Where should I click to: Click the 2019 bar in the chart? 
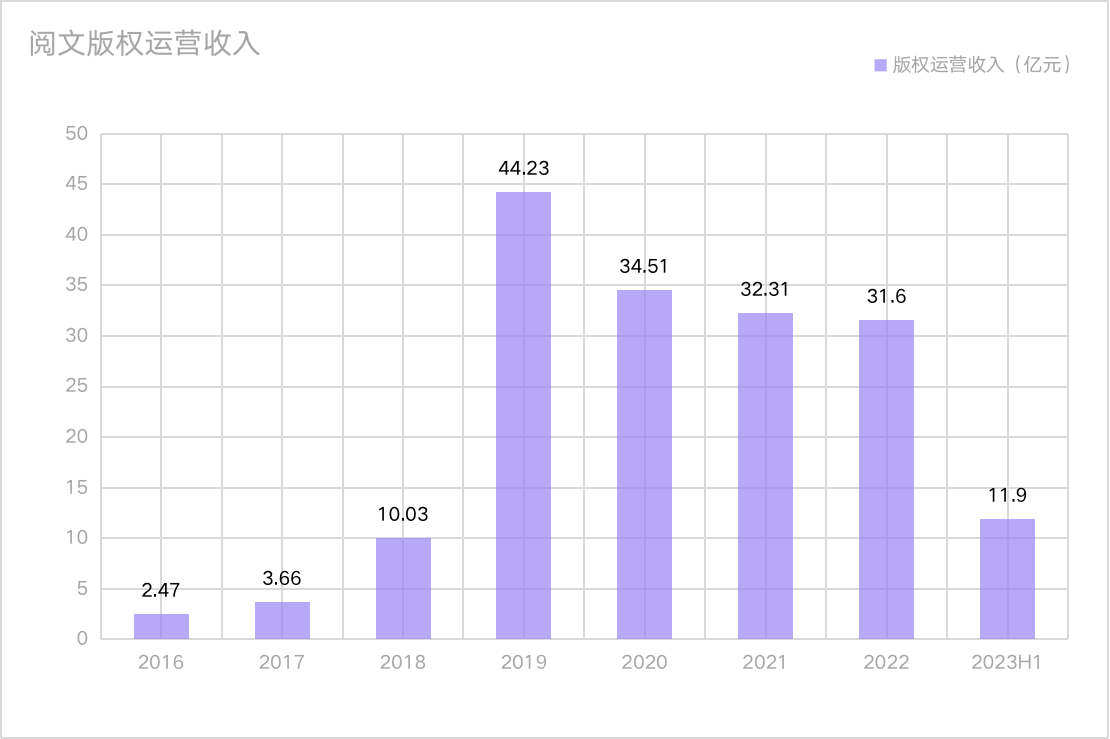(x=523, y=415)
